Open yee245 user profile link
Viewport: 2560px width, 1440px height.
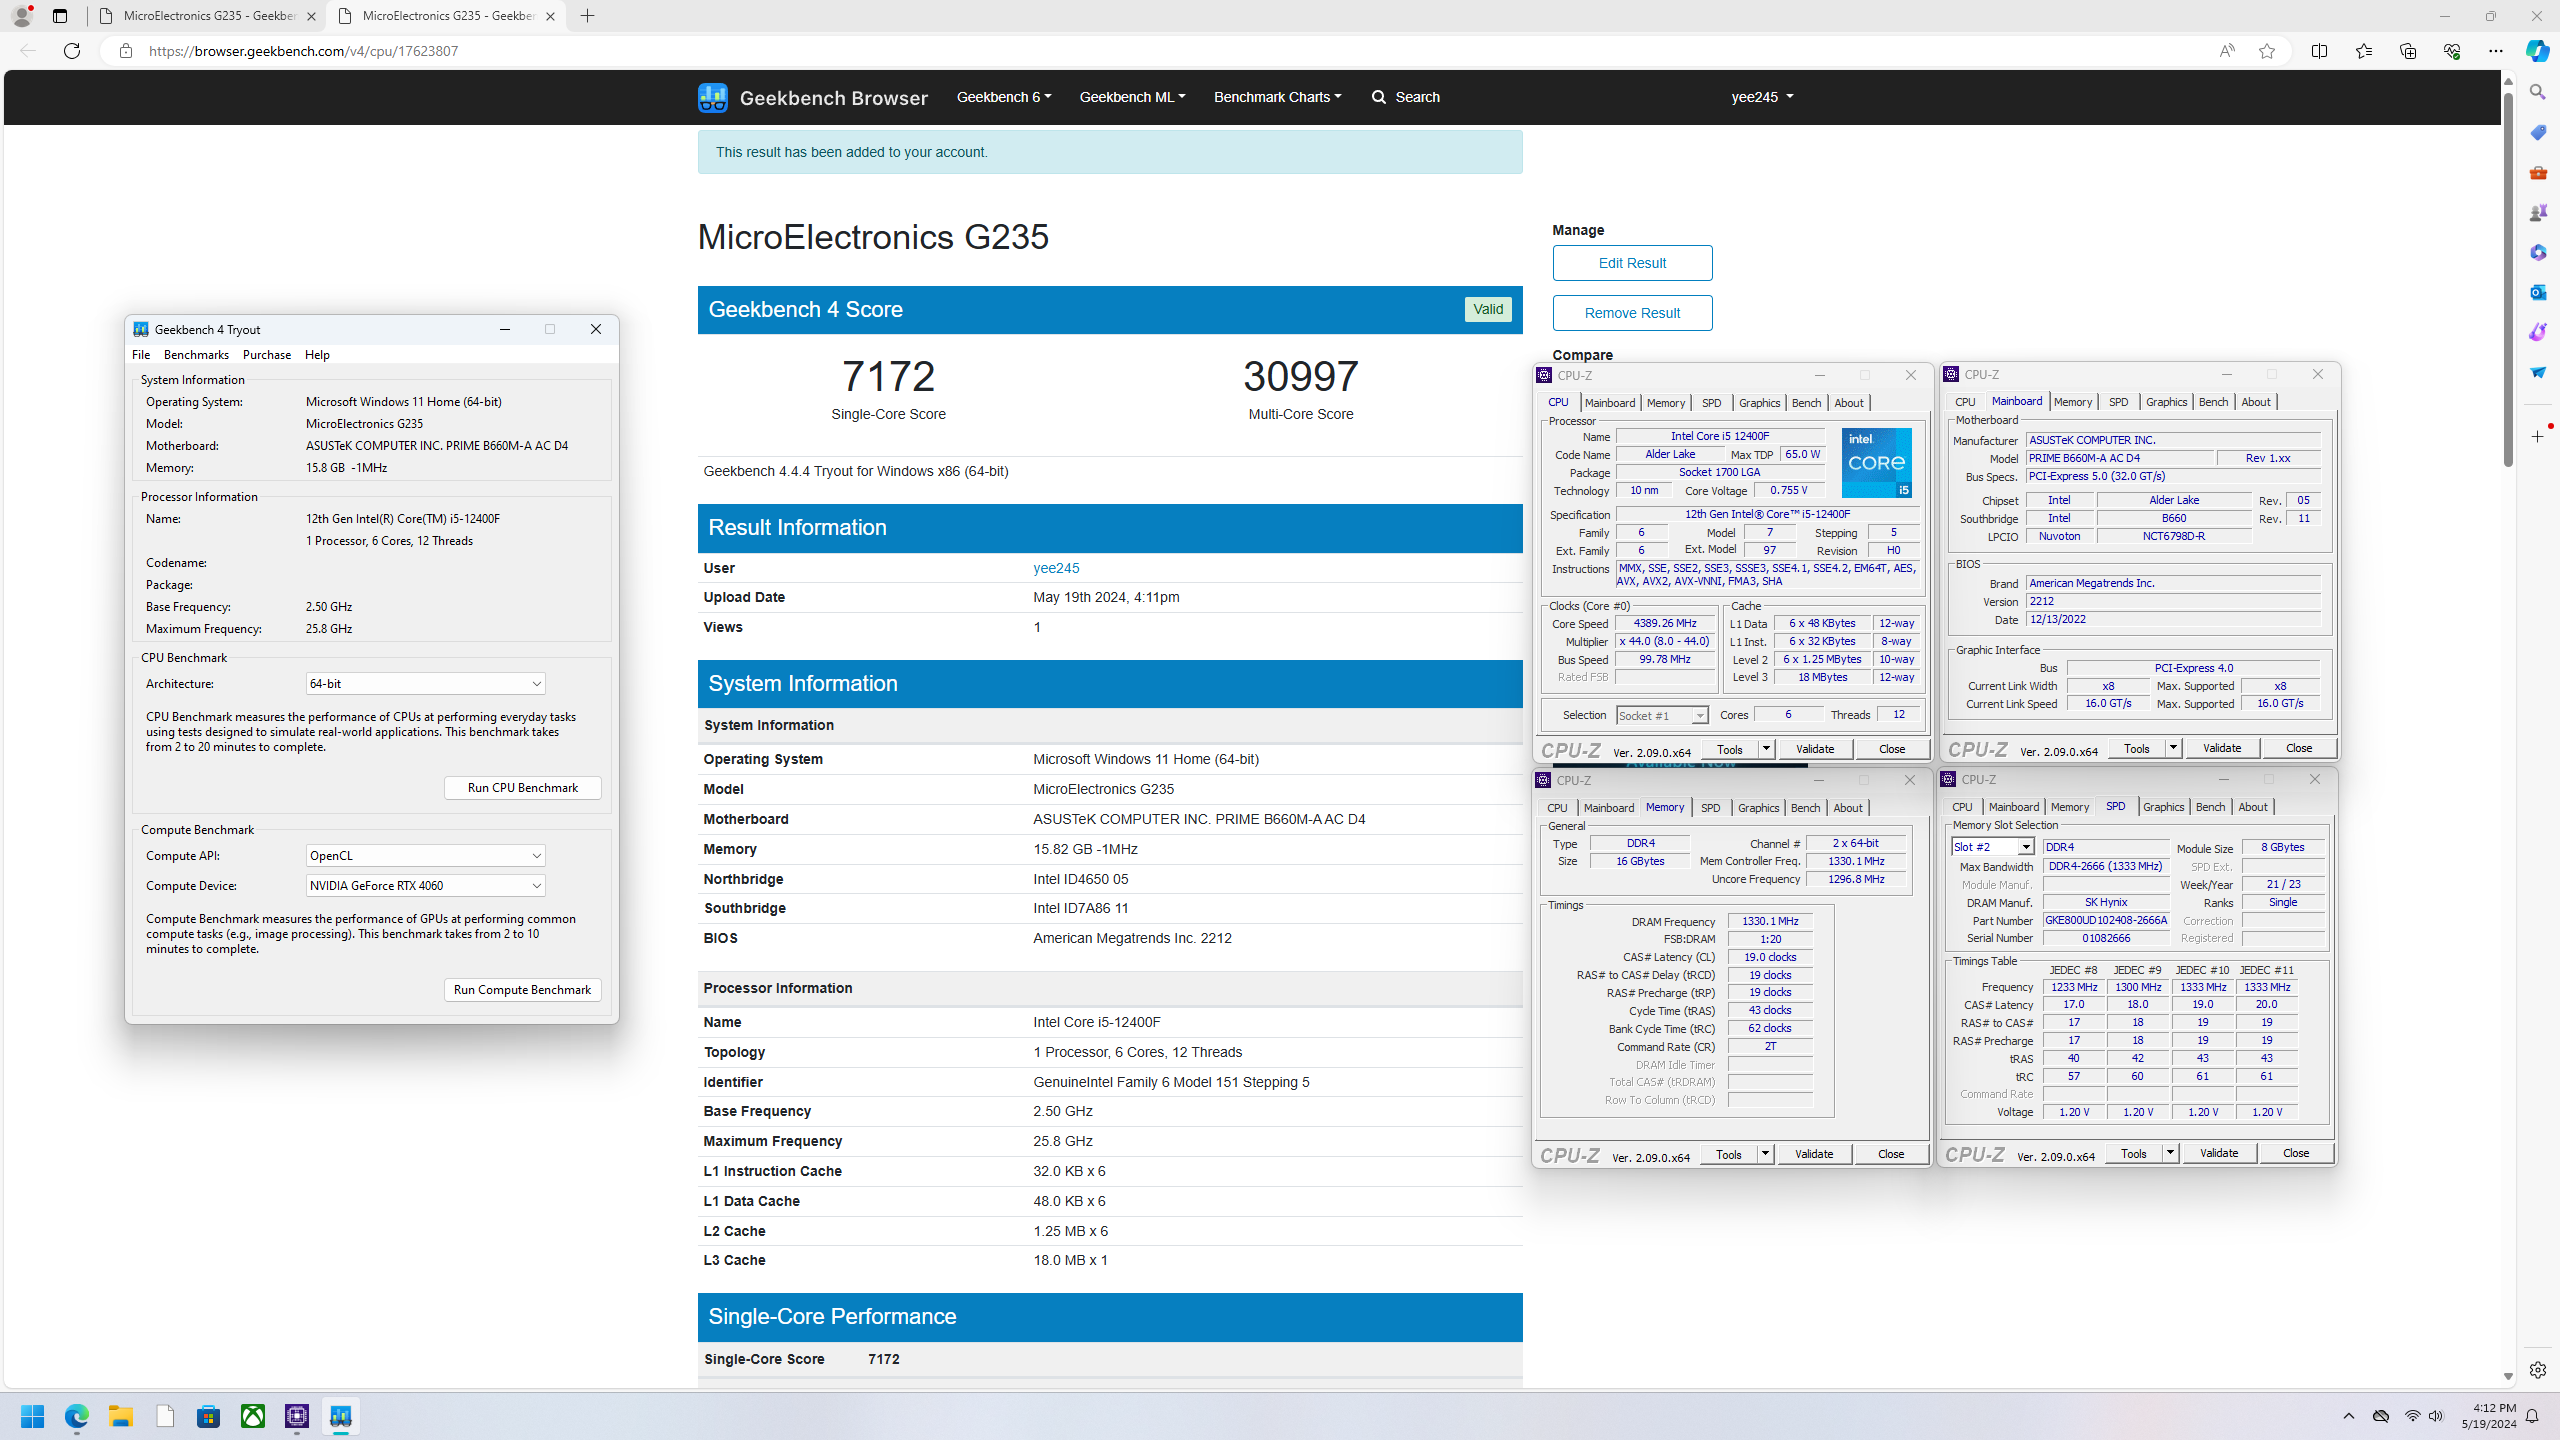[x=1056, y=568]
